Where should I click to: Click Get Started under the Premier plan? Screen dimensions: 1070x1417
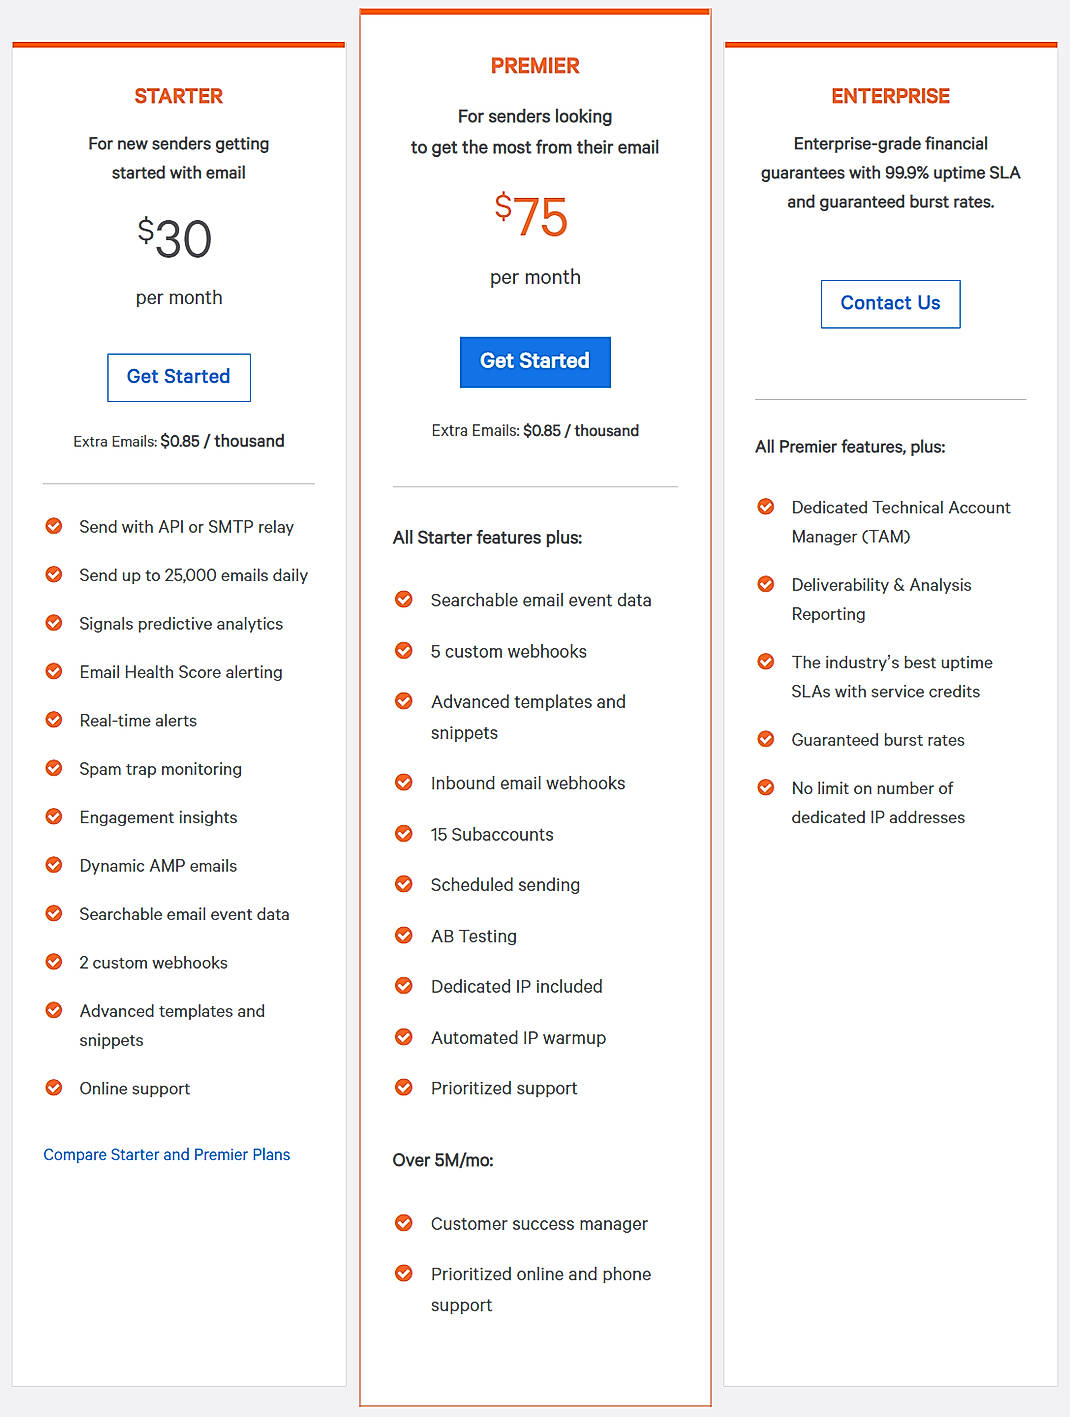(x=535, y=362)
